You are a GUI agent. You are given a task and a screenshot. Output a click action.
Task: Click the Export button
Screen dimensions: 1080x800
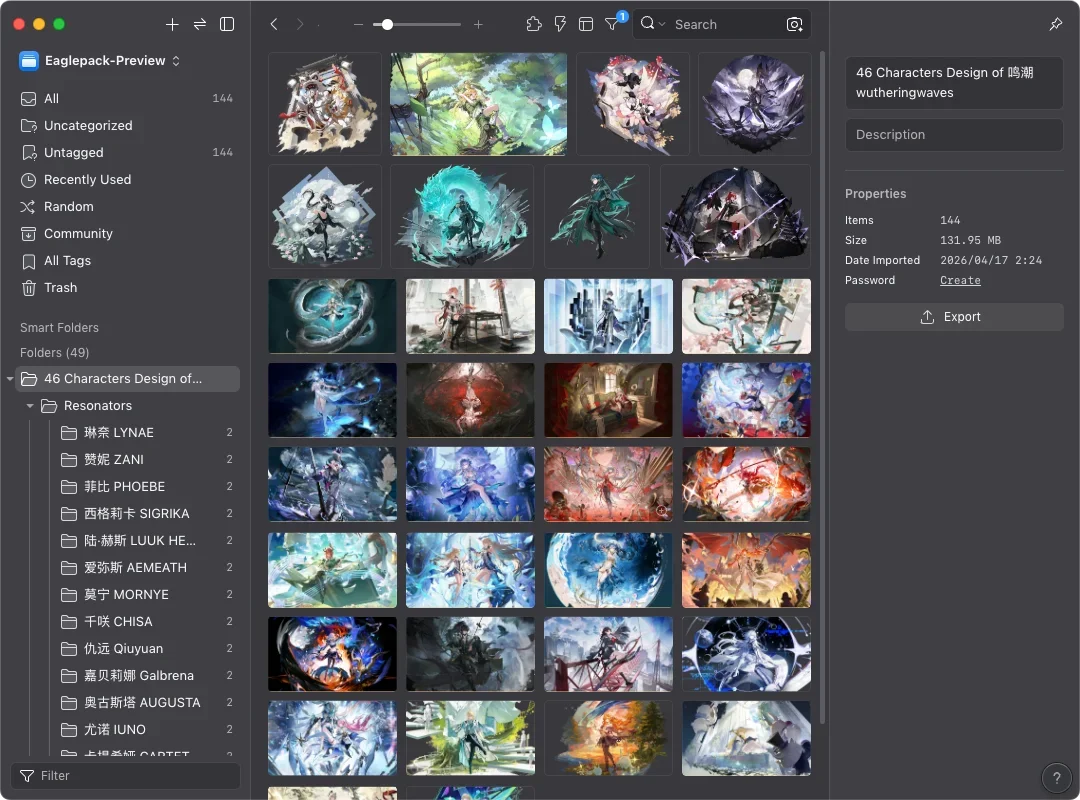point(953,317)
